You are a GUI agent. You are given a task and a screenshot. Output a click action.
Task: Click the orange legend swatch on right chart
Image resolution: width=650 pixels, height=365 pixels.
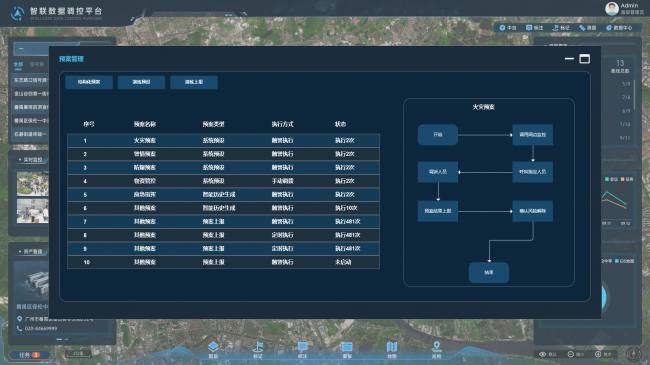coord(623,179)
